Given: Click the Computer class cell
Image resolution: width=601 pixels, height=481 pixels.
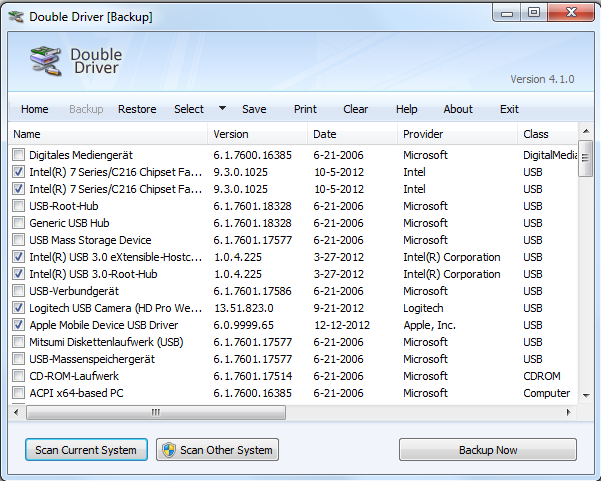Looking at the screenshot, I should [547, 393].
